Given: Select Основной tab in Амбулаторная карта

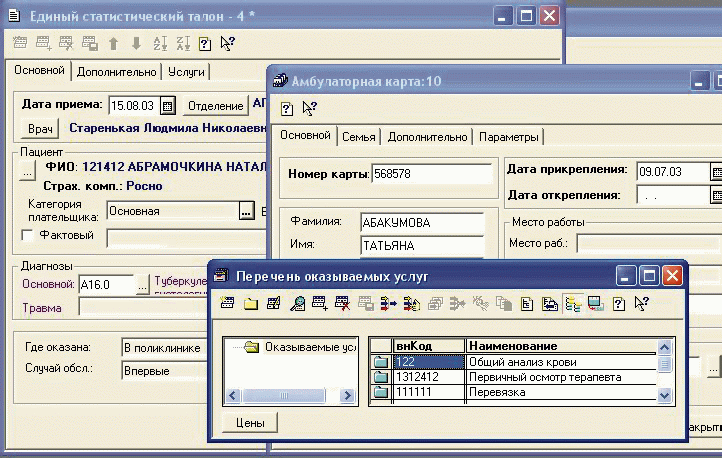Looking at the screenshot, I should pos(305,135).
